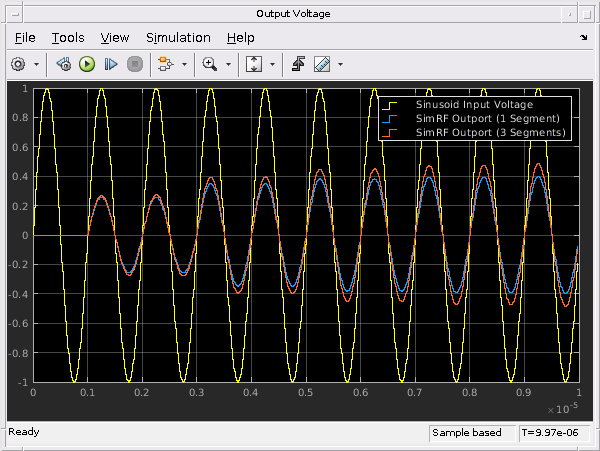Click the Step Forward button
The height and width of the screenshot is (451, 600).
coord(111,63)
